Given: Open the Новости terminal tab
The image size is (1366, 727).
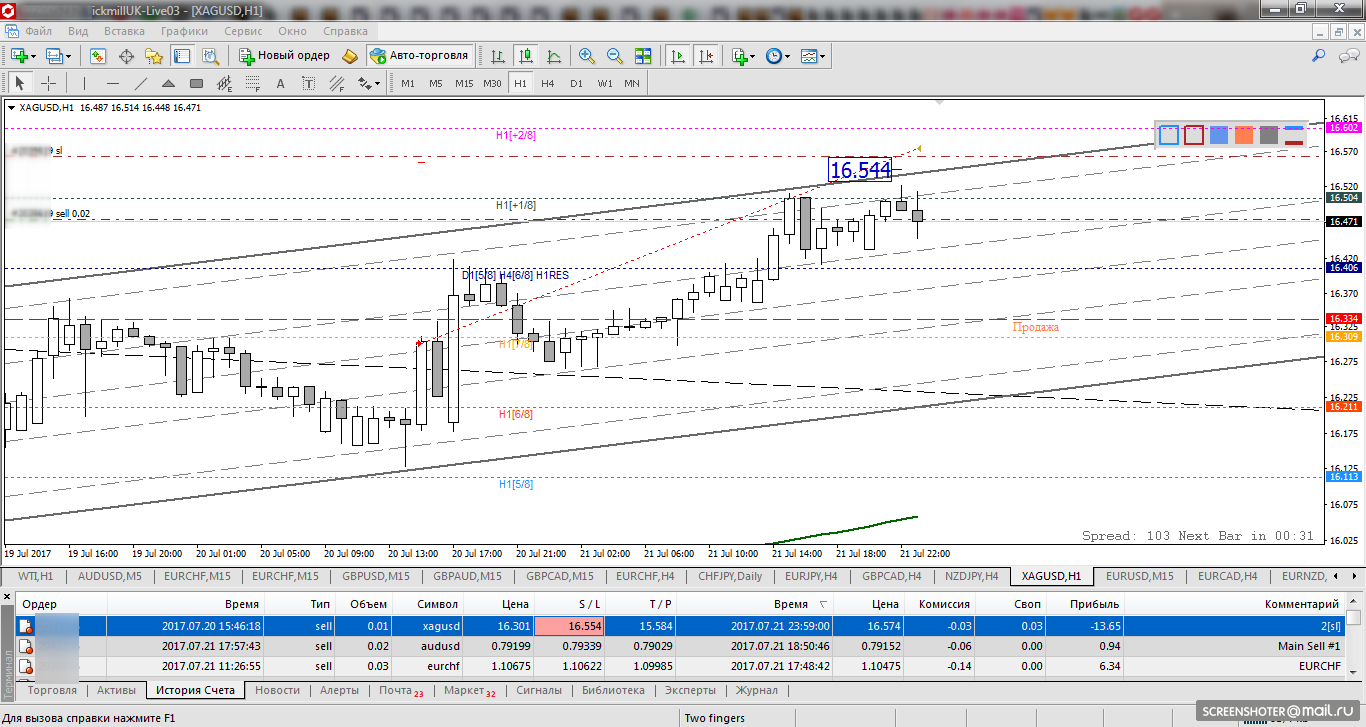Looking at the screenshot, I should coord(277,690).
